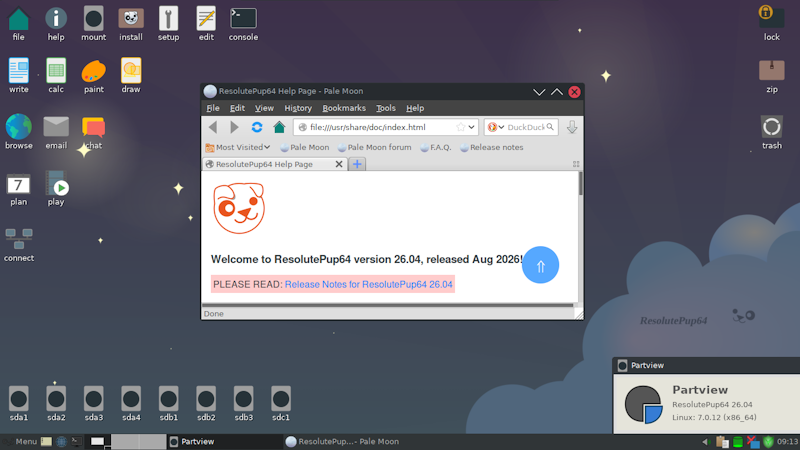This screenshot has width=800, height=450.
Task: Open the file manager desktop icon
Action: (19, 19)
